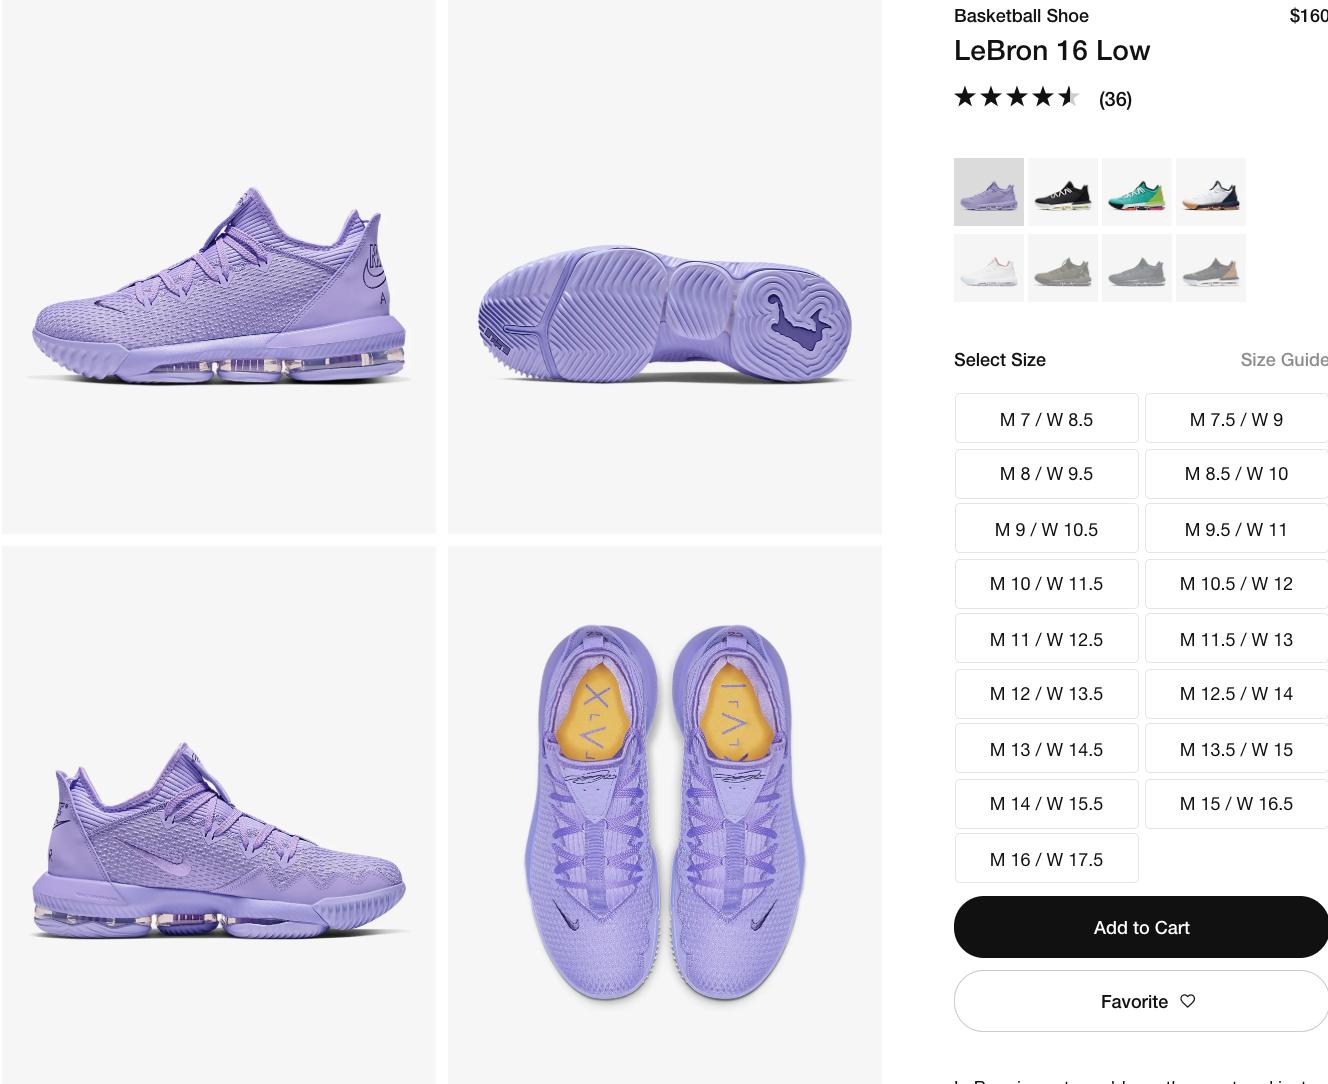The image size is (1328, 1084).
Task: Select the grey and tan shoe colorway
Action: coord(1210,268)
